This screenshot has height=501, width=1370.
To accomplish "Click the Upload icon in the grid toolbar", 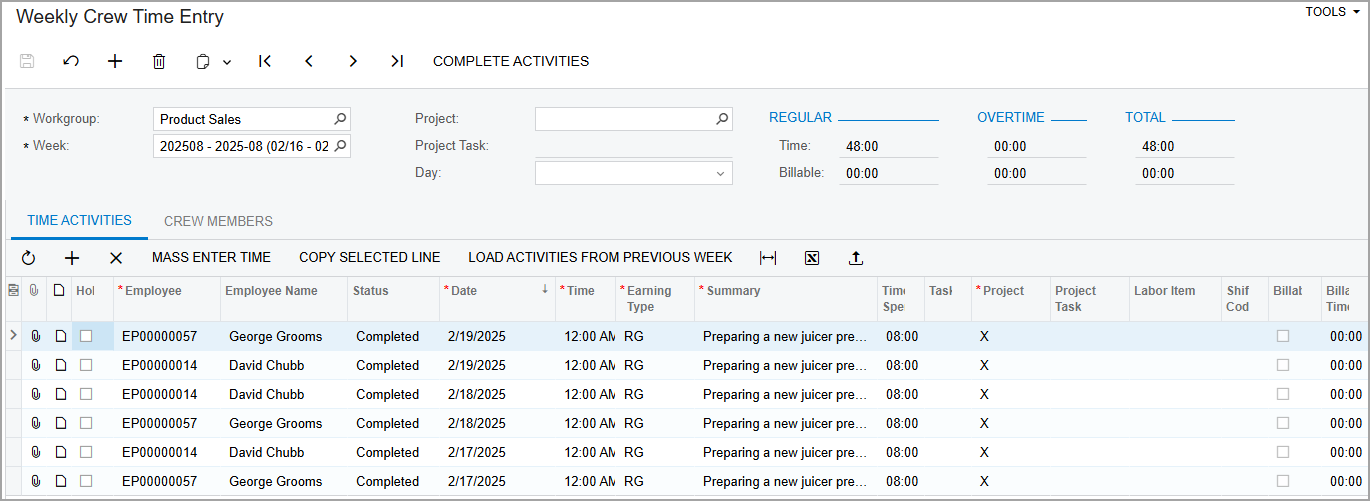I will click(x=856, y=258).
